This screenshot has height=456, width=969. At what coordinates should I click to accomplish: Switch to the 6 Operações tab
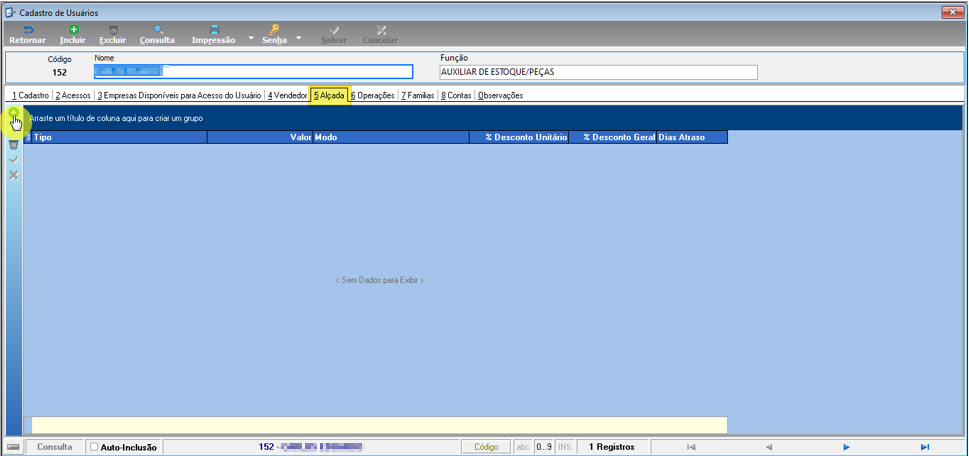tap(373, 96)
